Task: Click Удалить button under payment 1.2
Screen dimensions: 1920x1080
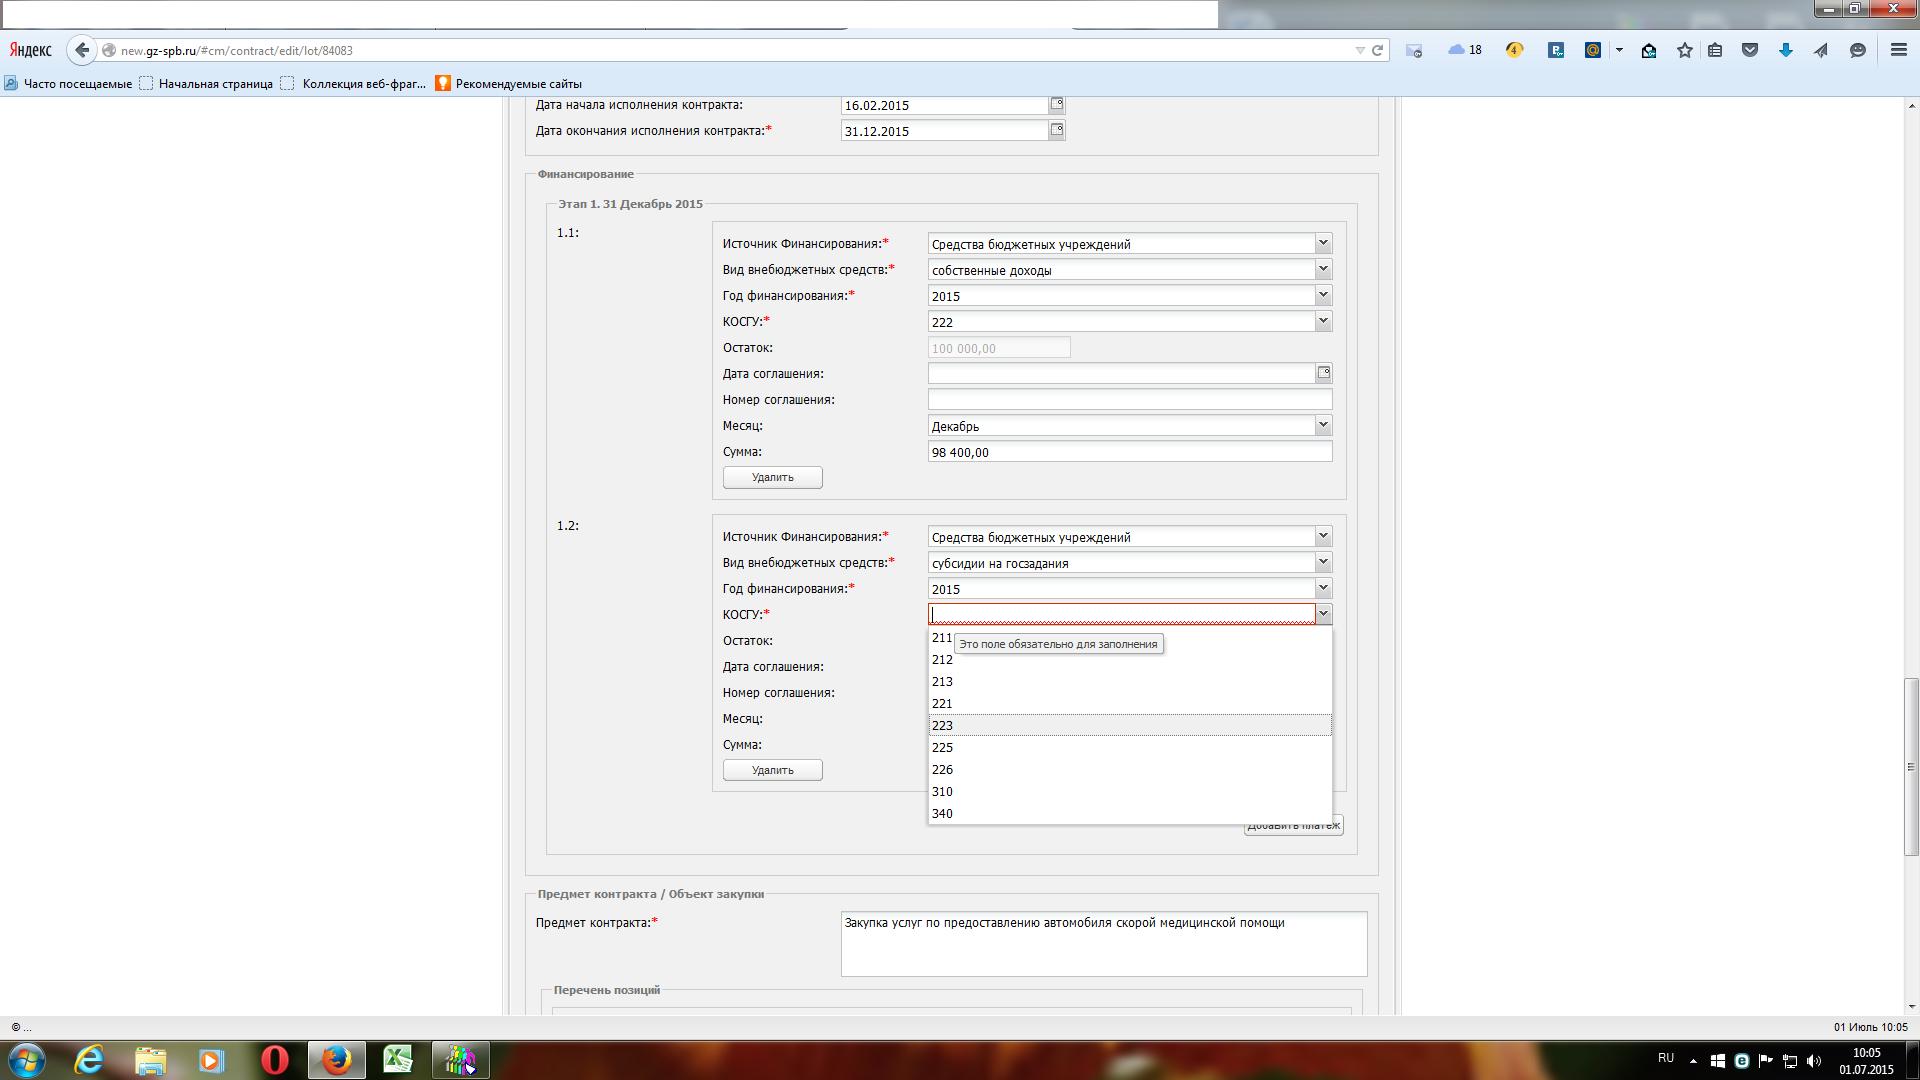Action: 772,770
